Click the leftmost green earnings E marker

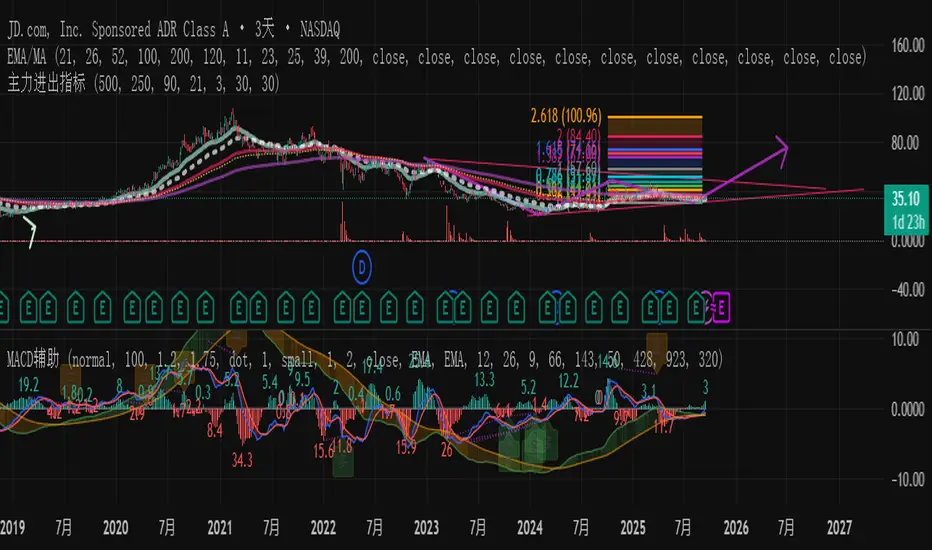point(6,303)
